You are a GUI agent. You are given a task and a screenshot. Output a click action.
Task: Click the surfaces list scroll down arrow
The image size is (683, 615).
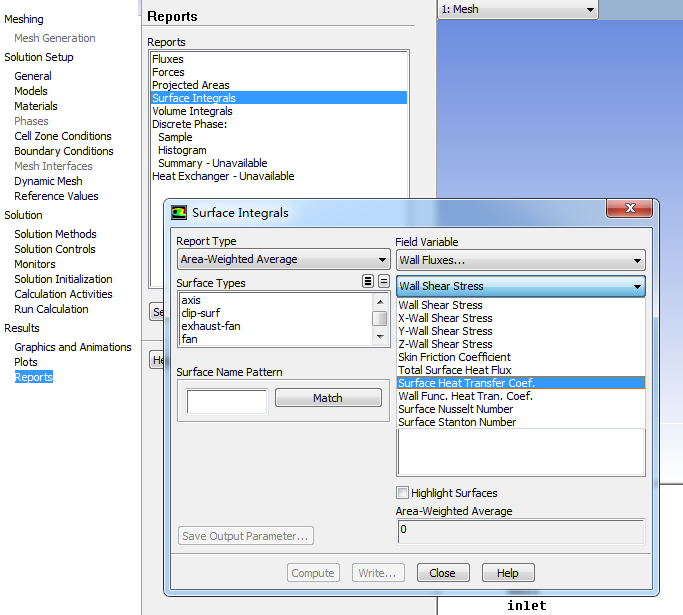[x=380, y=337]
